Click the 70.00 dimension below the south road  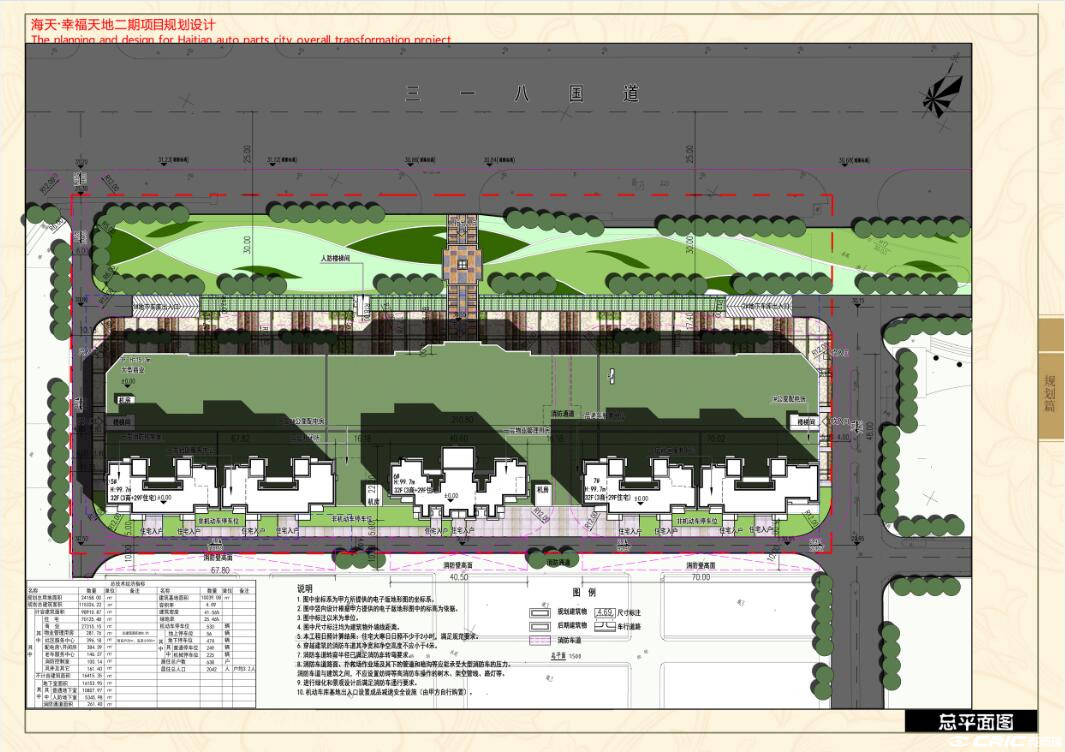pos(700,577)
